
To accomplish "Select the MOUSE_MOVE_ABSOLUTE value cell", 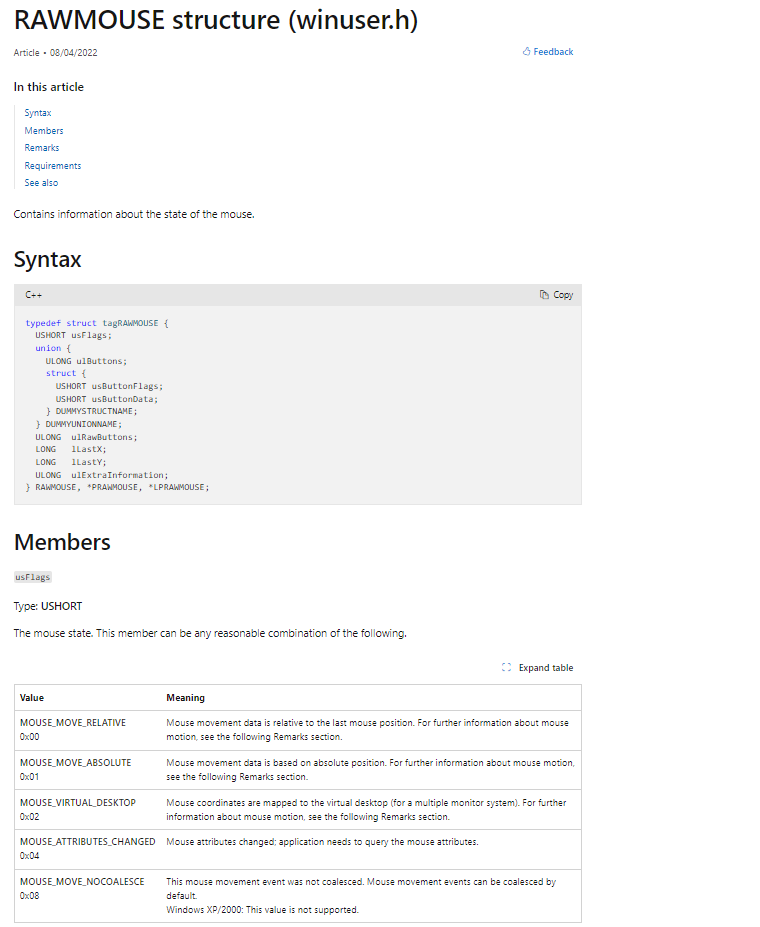I will [76, 762].
